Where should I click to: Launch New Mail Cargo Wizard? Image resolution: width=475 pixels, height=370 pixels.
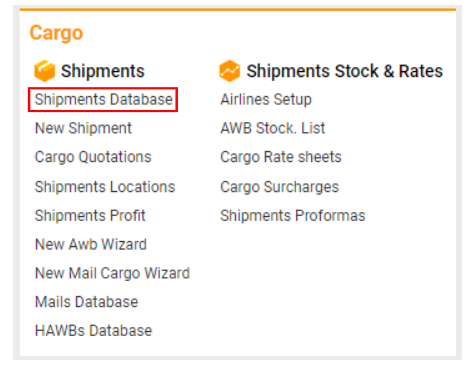(112, 273)
